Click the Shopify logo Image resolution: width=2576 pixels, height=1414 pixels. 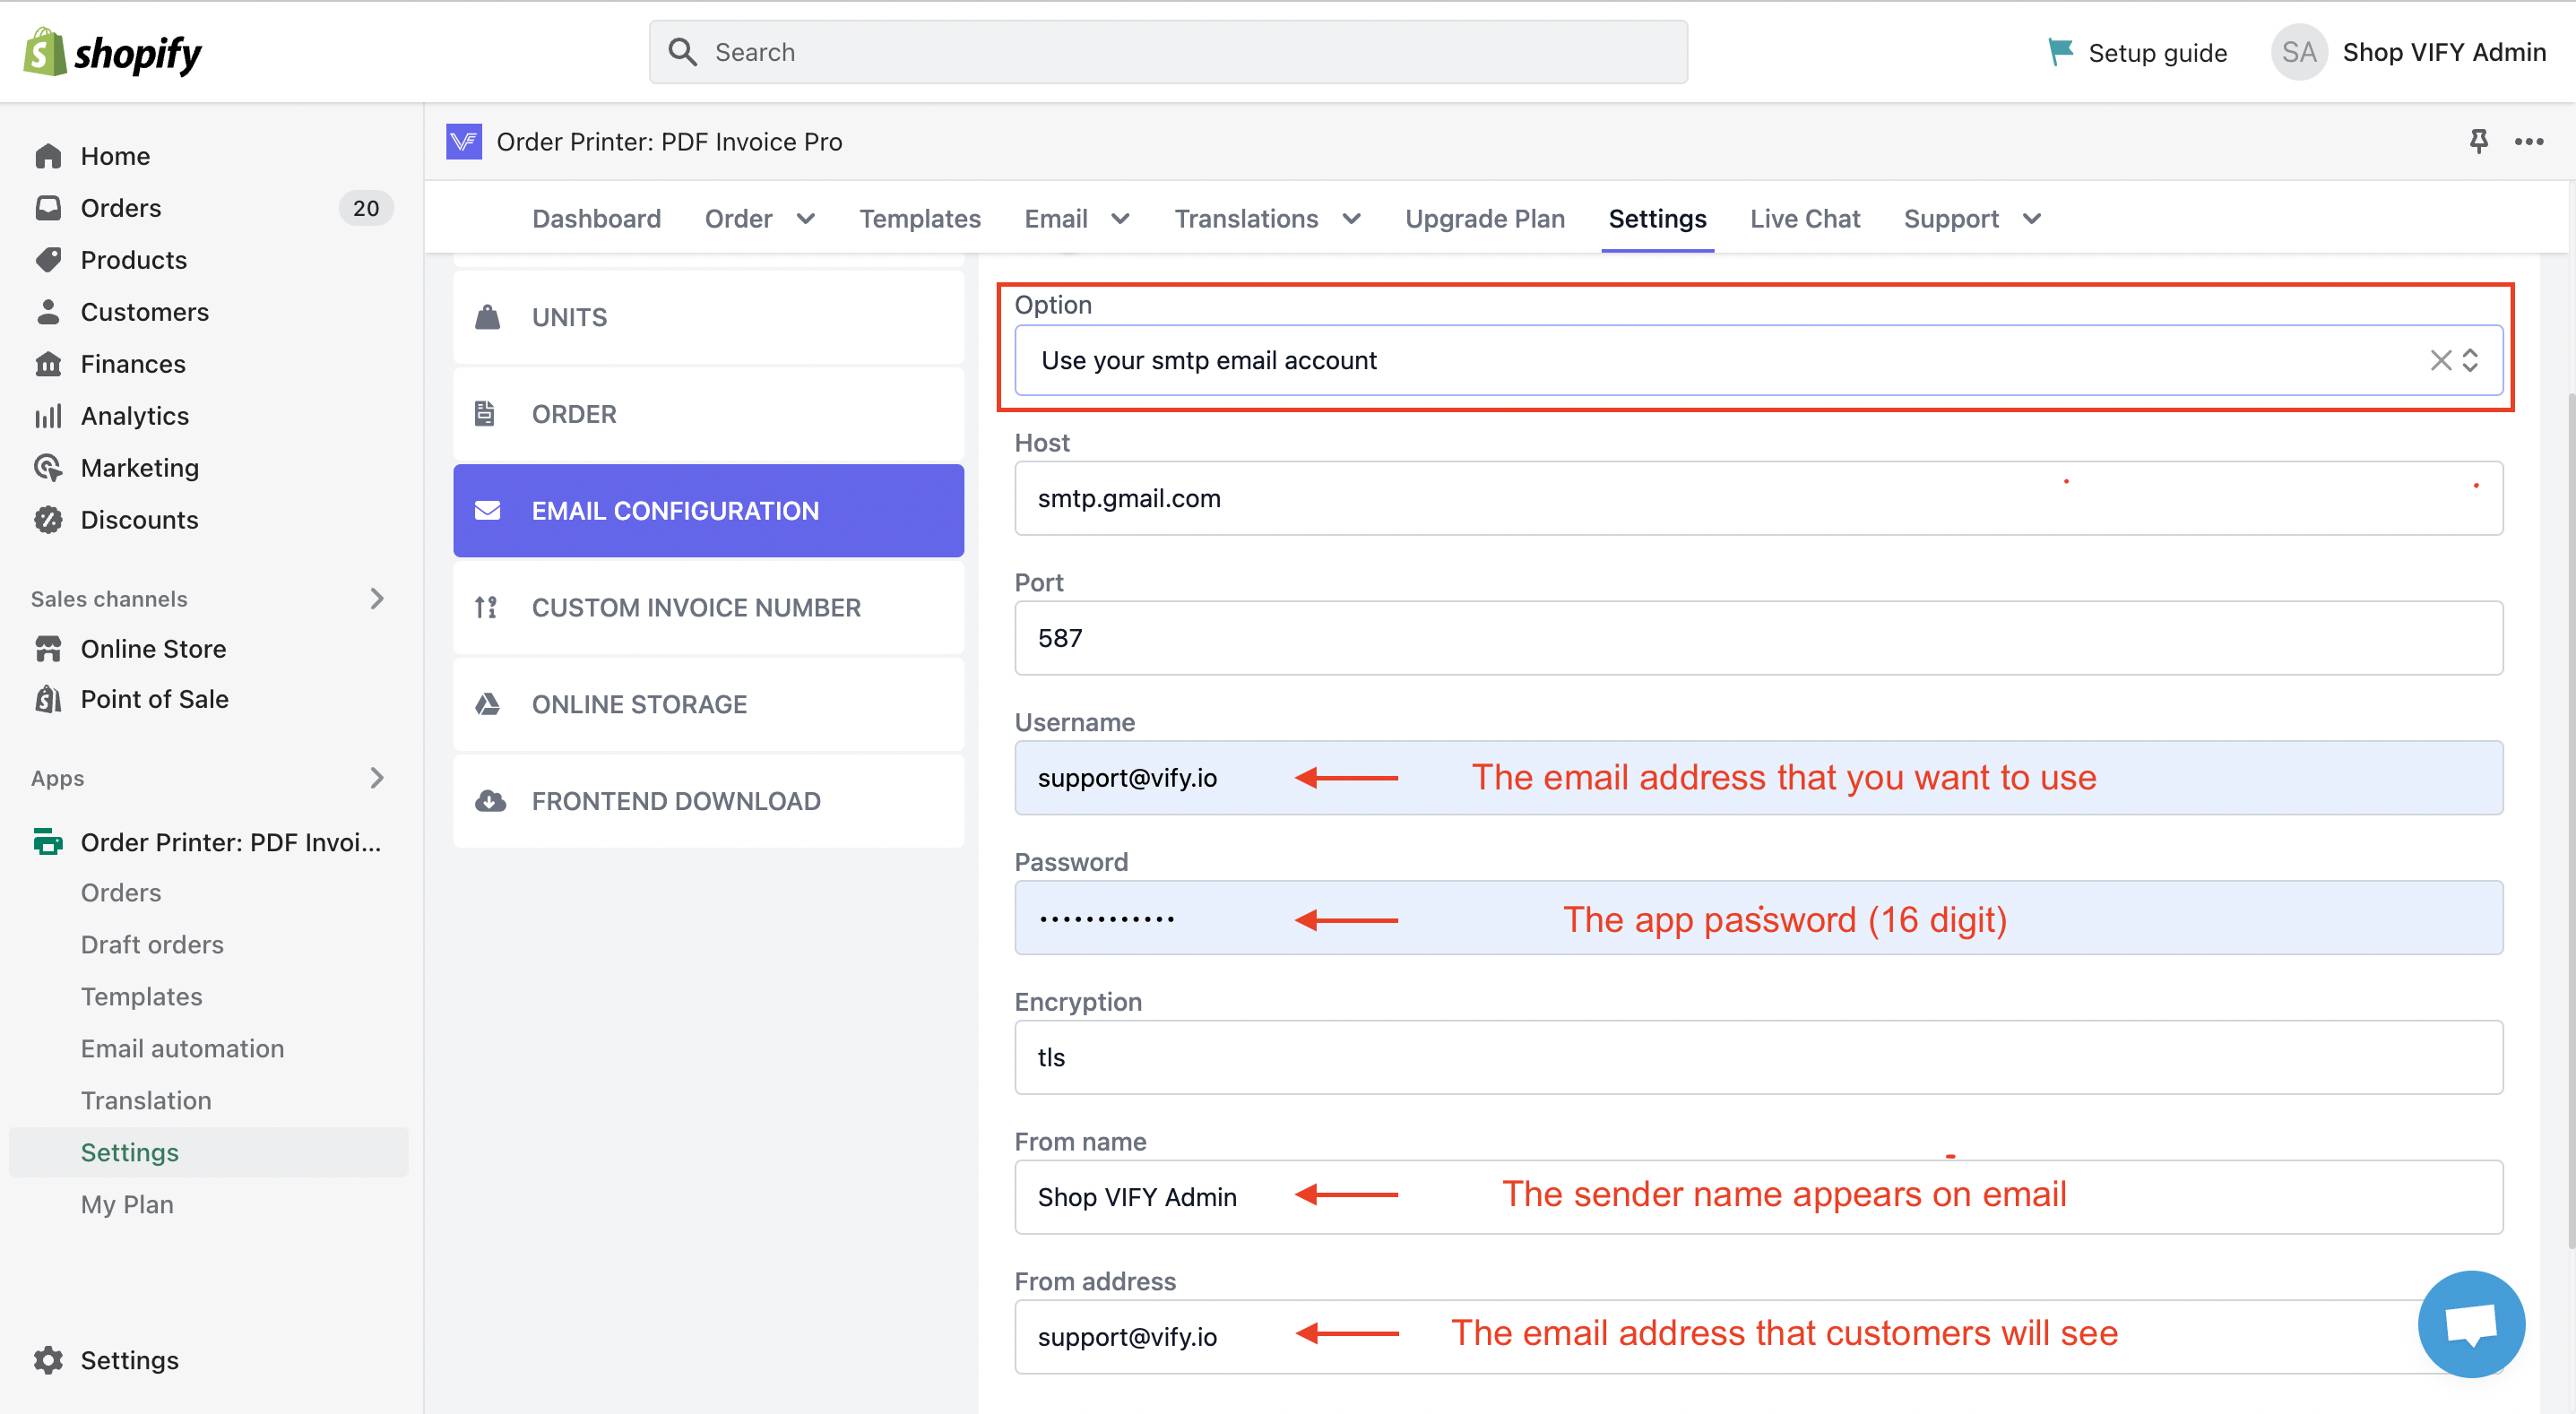(112, 52)
